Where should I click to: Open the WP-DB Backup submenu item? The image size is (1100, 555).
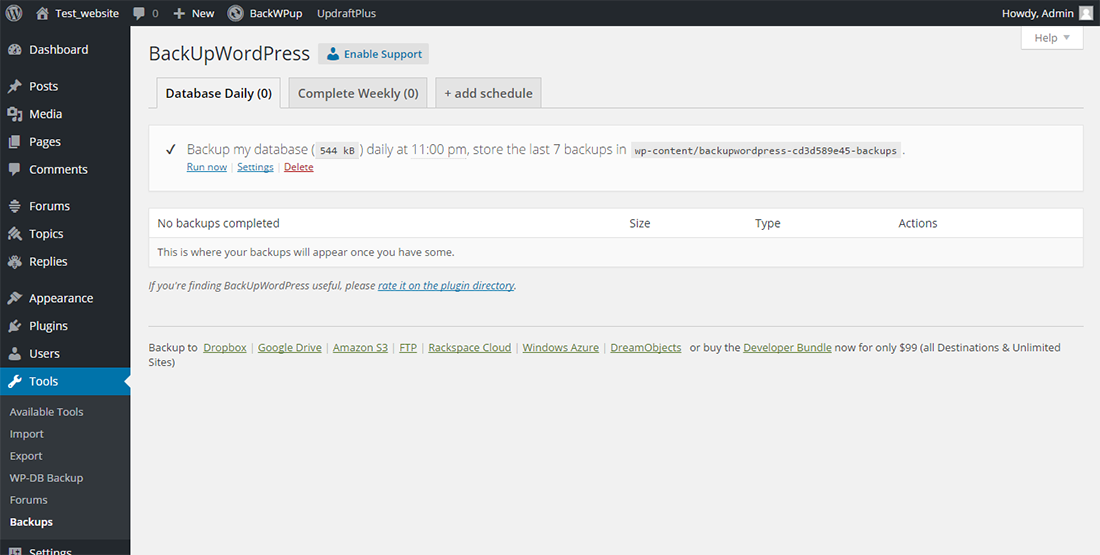(46, 478)
